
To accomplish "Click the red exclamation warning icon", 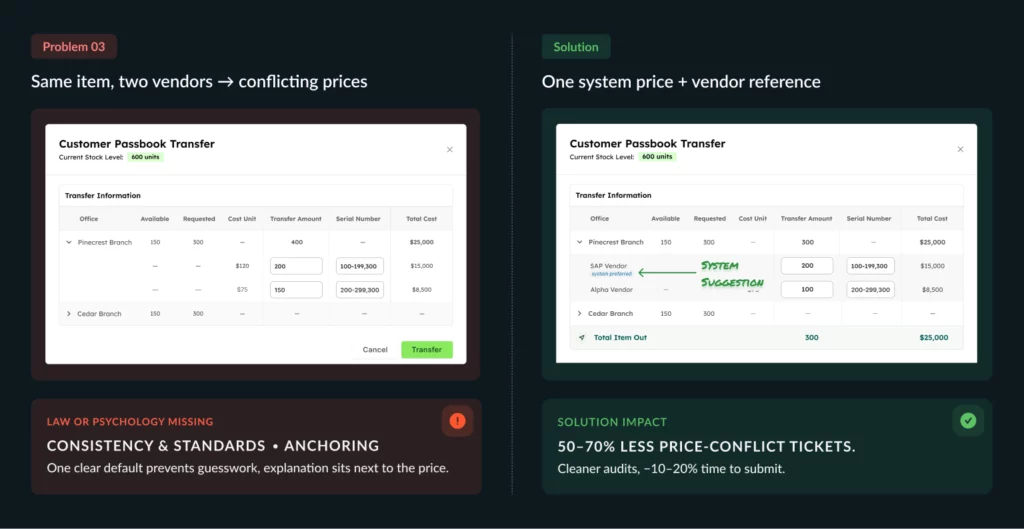I will pyautogui.click(x=457, y=421).
